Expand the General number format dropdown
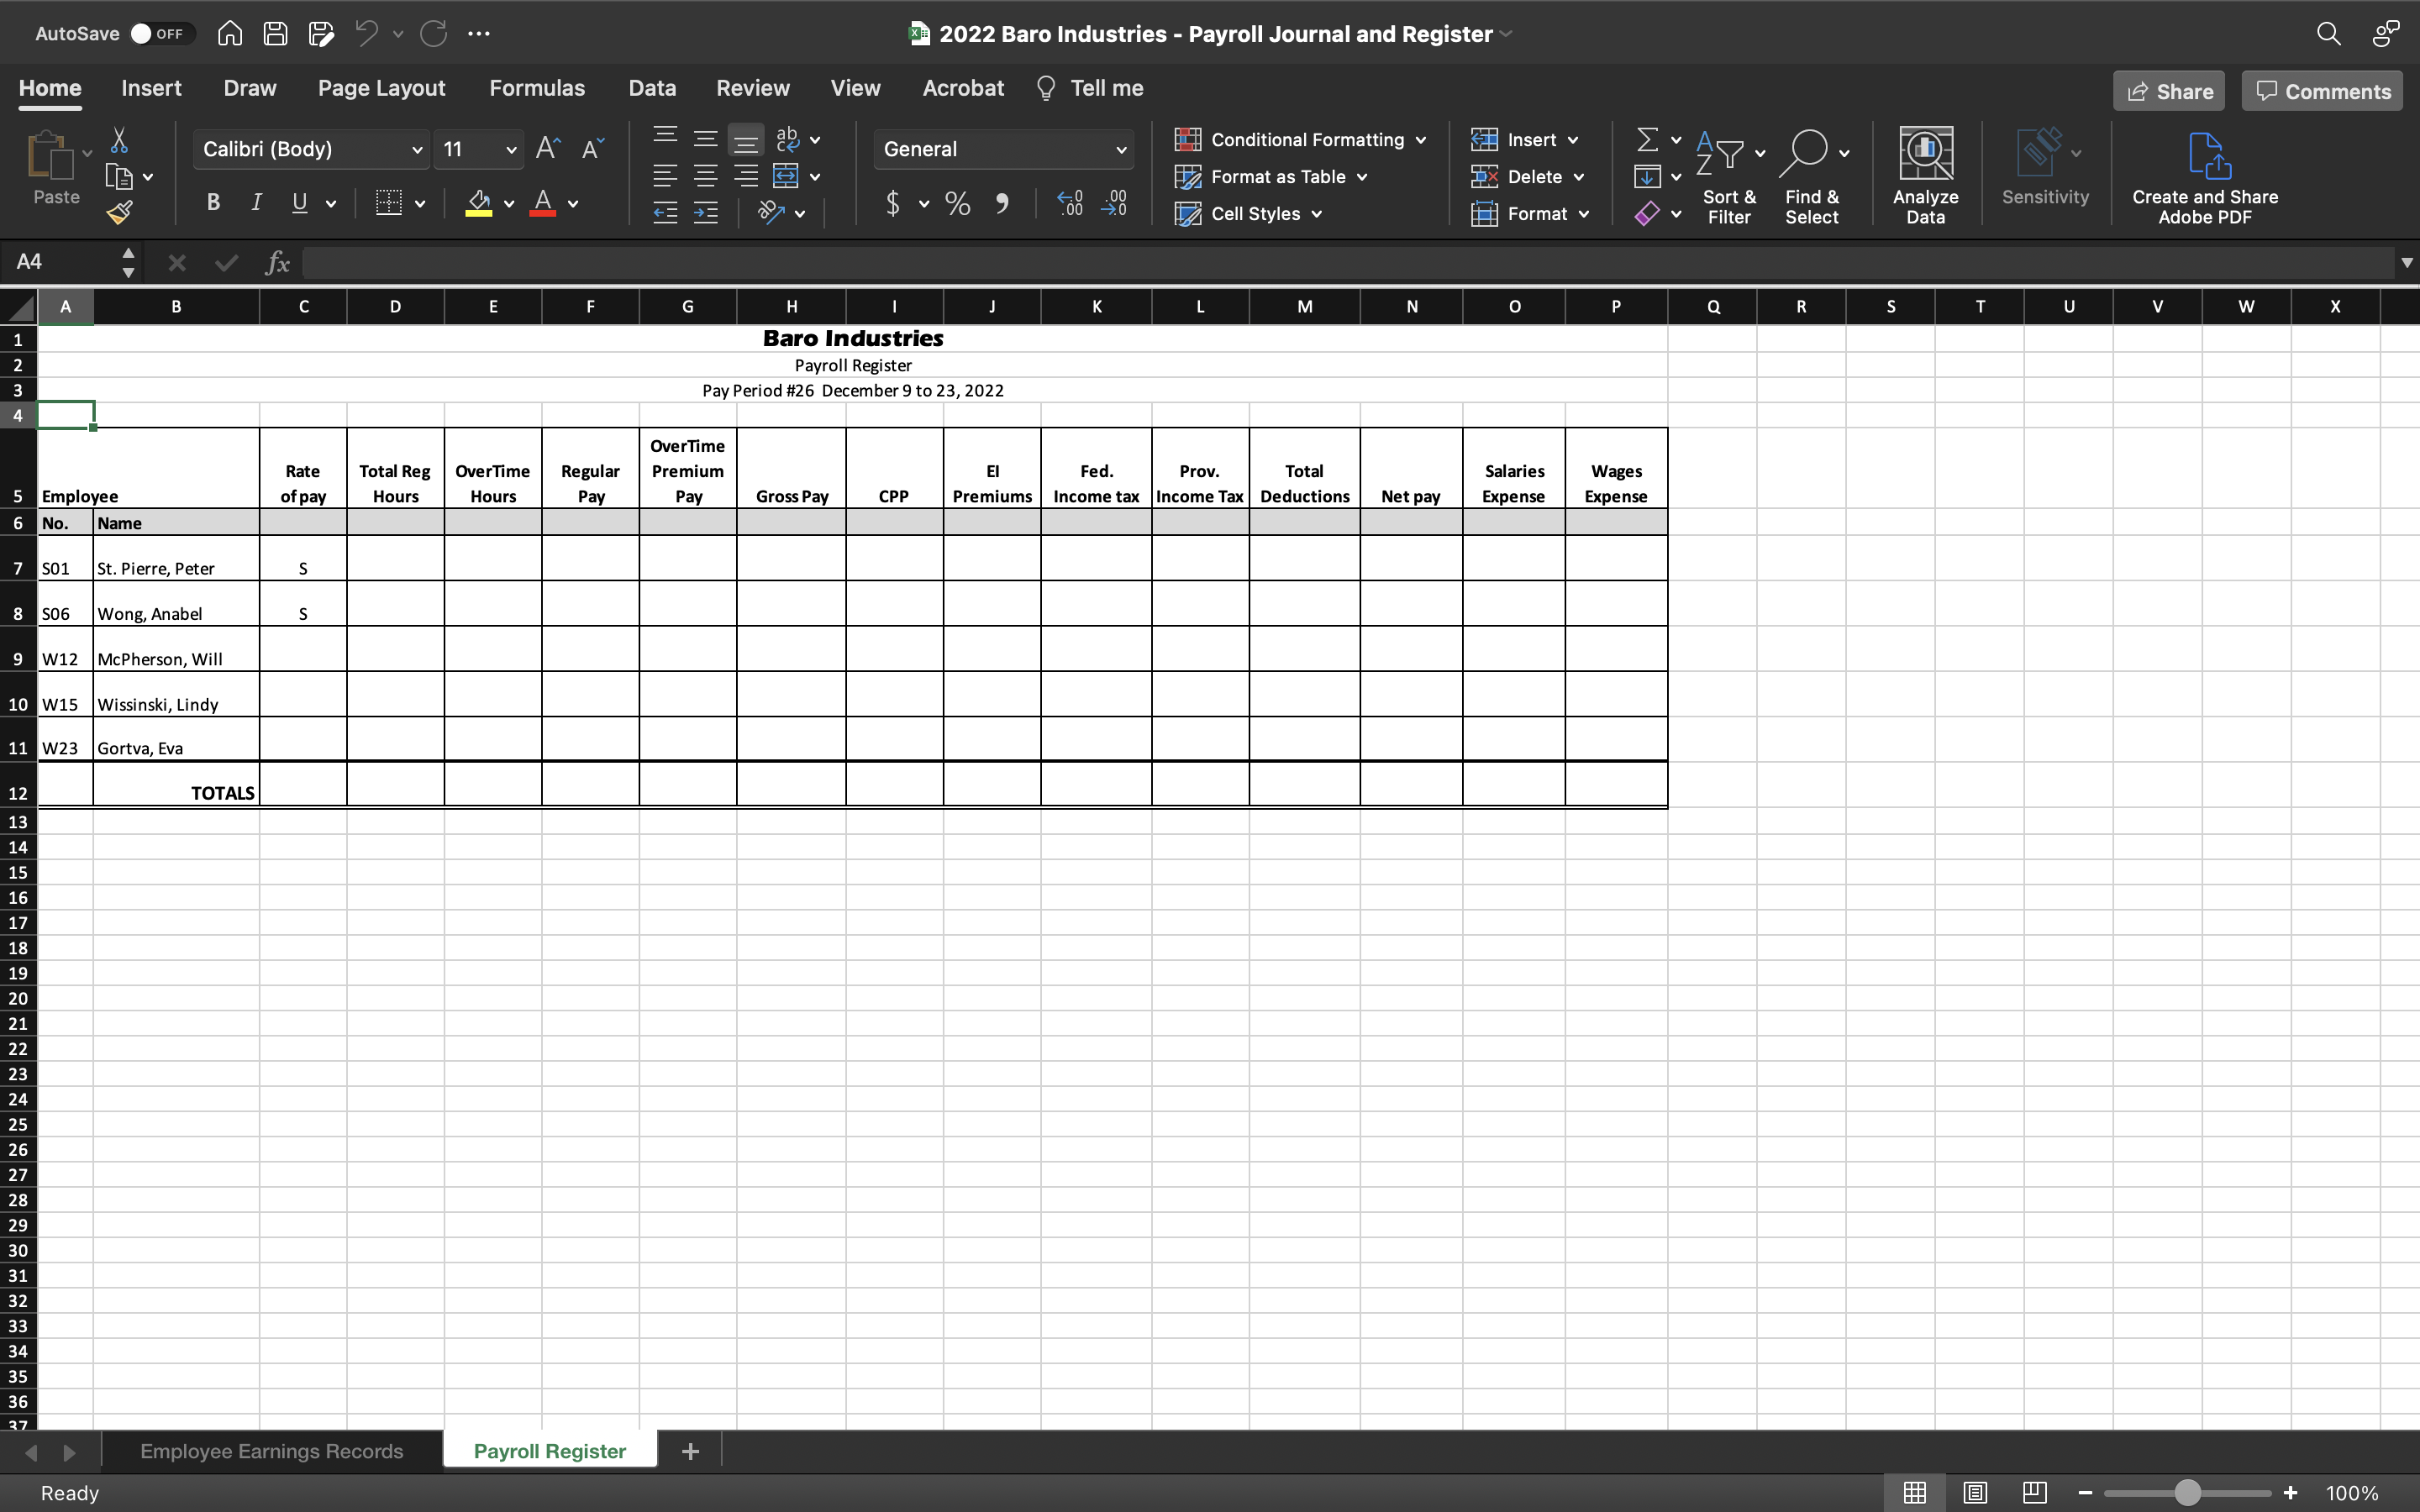Screen dimensions: 2420x1512 [1120, 150]
